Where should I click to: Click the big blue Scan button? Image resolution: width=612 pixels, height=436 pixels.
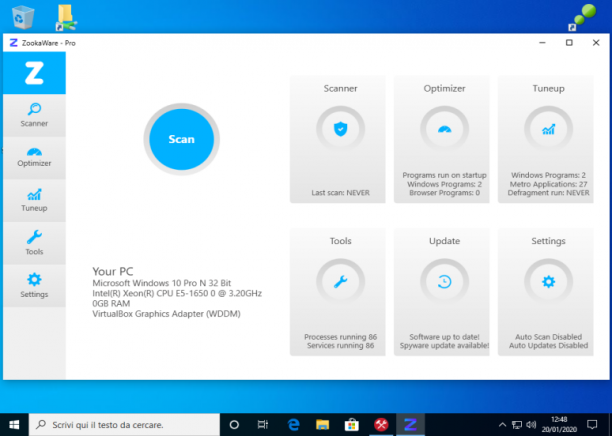click(181, 139)
